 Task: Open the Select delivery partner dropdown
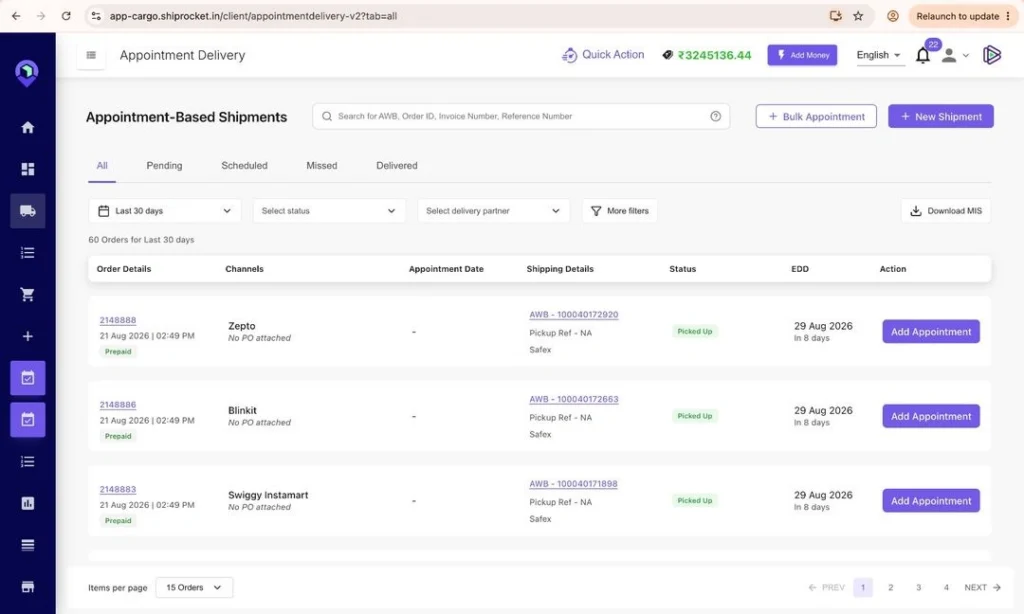(494, 211)
